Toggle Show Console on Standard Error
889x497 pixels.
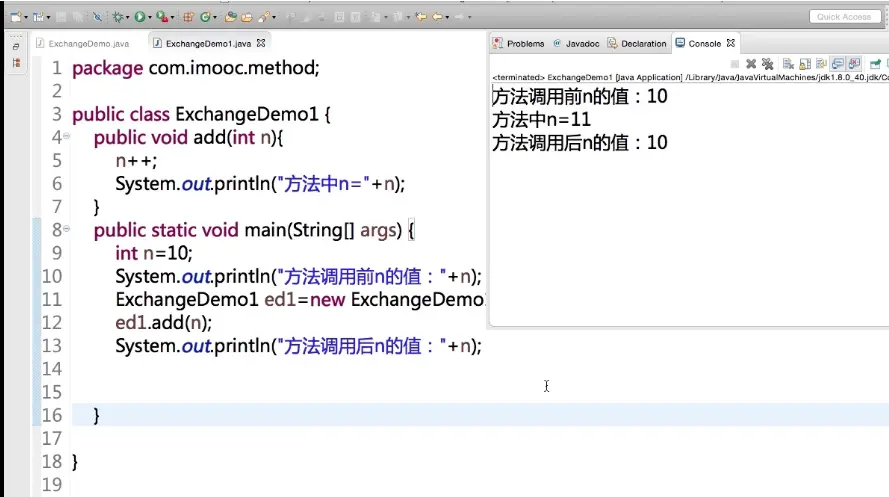click(x=854, y=64)
